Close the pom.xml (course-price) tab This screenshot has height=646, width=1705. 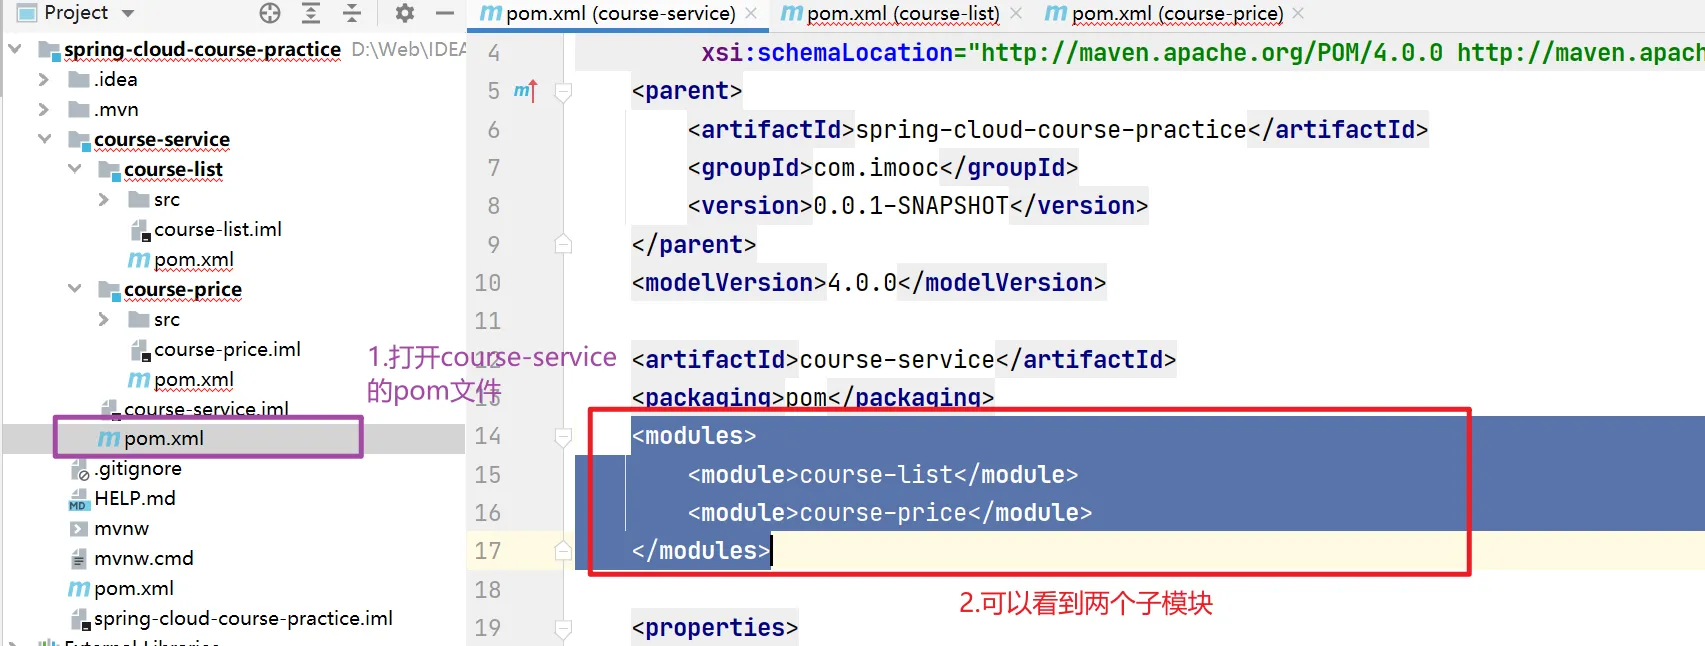[1298, 14]
